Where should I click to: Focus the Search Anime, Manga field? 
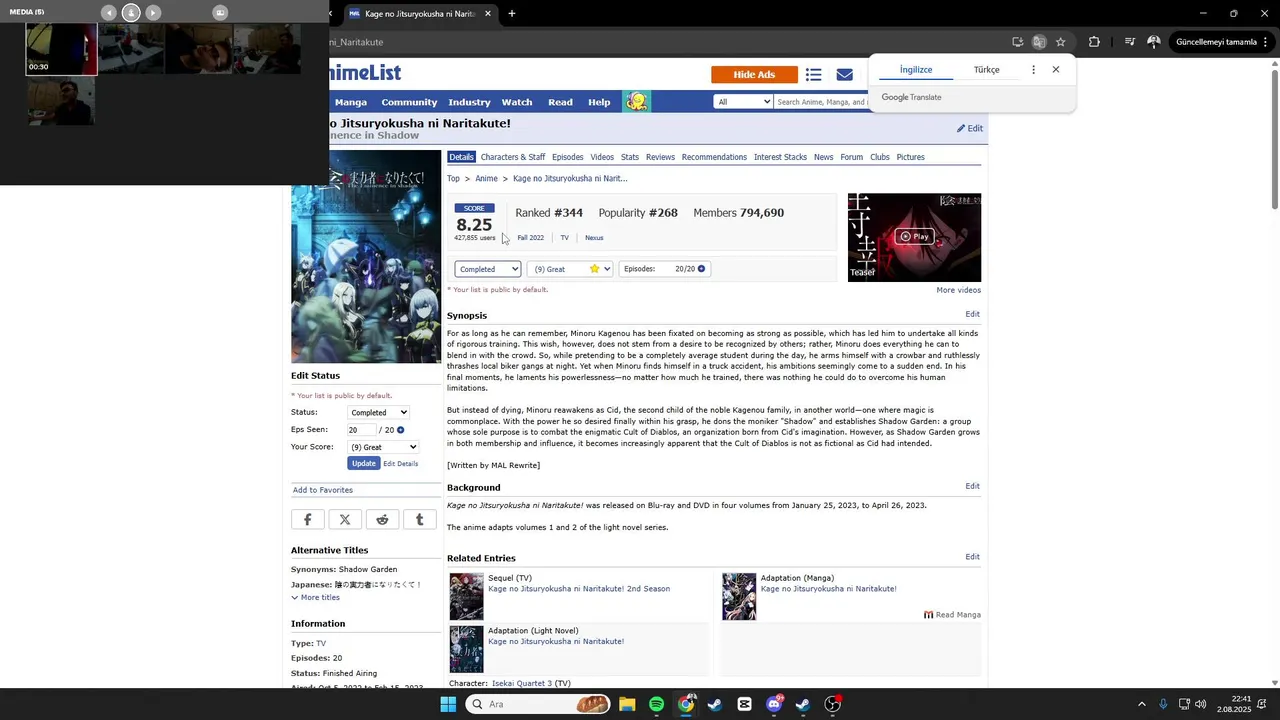pos(822,102)
